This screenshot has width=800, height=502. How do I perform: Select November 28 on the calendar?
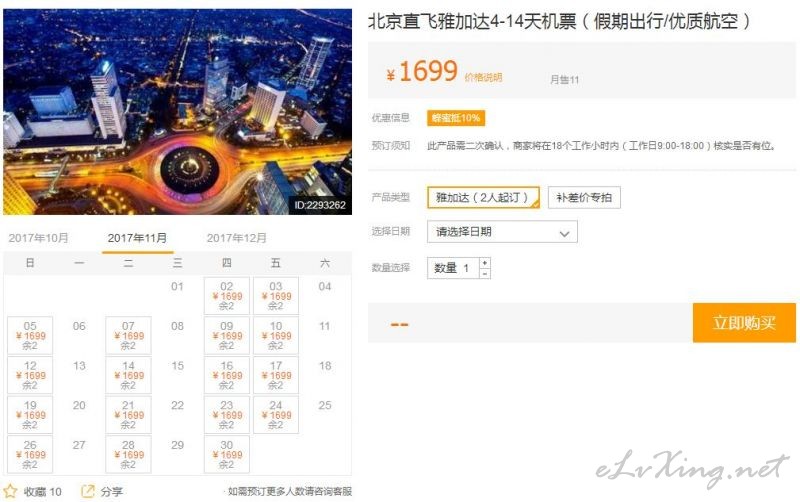(x=128, y=454)
